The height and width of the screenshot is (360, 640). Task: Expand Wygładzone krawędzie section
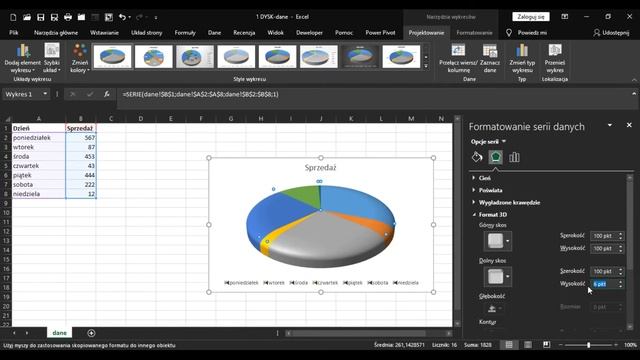[x=509, y=202]
